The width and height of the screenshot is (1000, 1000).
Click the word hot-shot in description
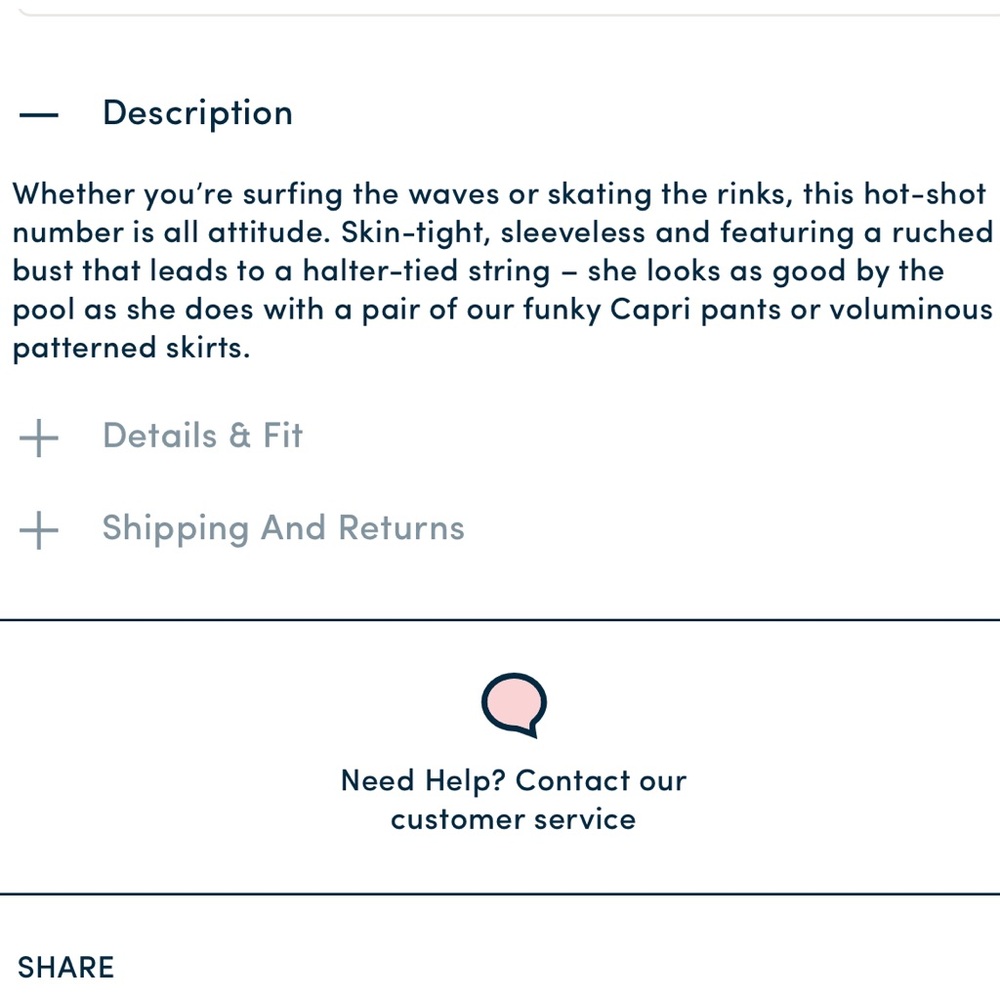coord(925,194)
